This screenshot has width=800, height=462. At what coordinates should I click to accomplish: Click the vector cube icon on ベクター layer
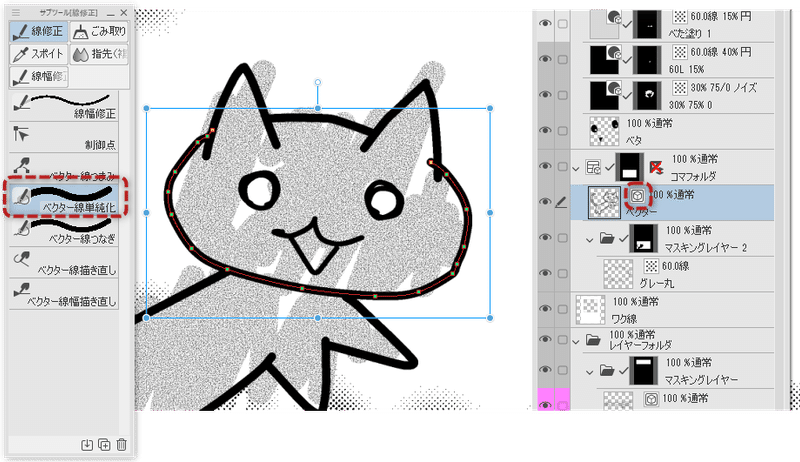pyautogui.click(x=637, y=196)
